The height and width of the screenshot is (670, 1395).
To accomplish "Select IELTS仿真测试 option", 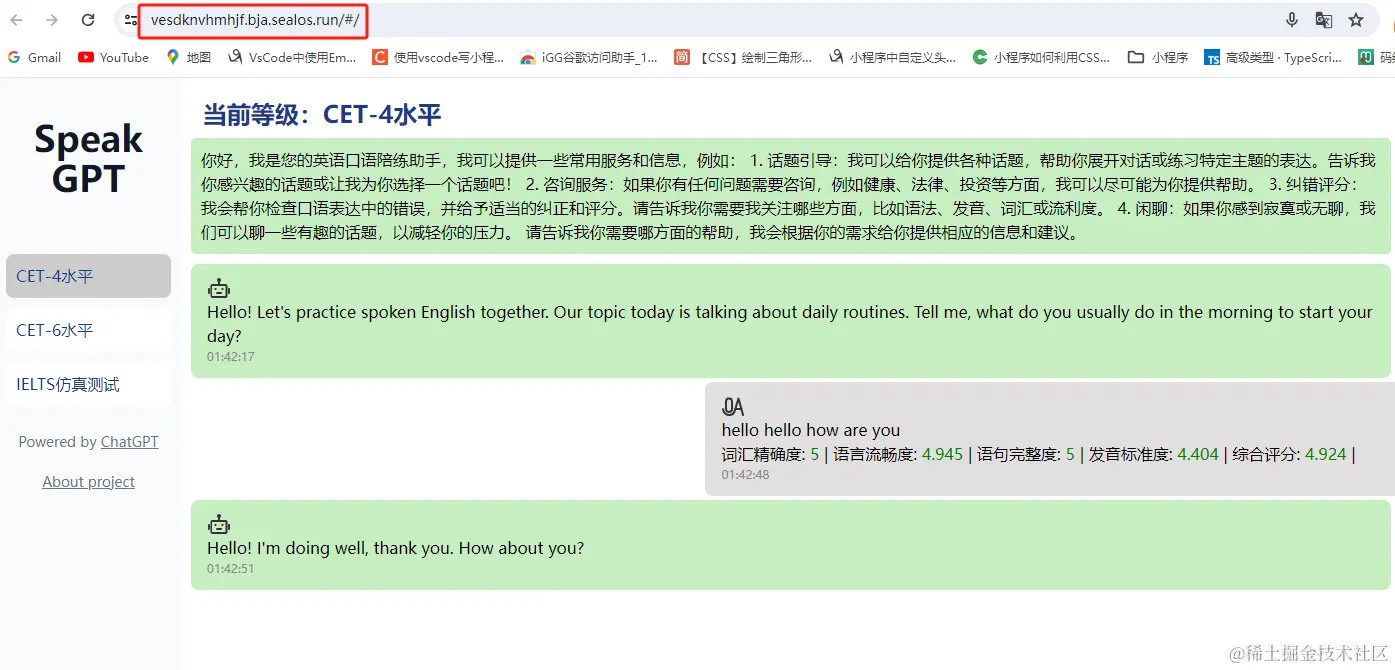I will (x=88, y=384).
